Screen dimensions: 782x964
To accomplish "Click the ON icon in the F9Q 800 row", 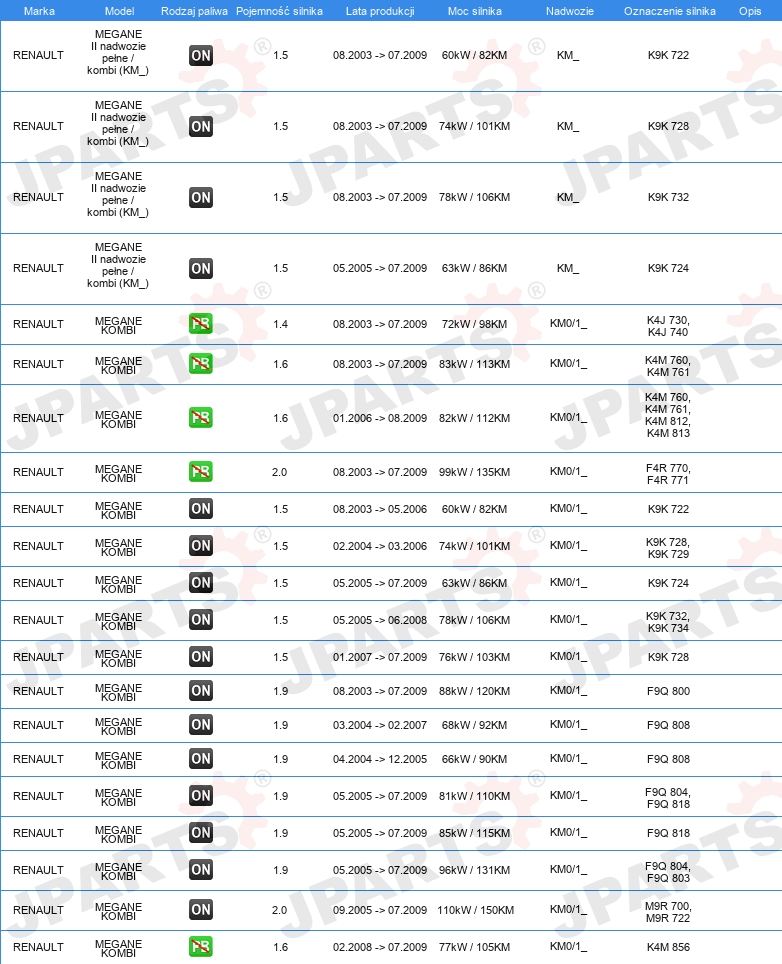I will 200,690.
